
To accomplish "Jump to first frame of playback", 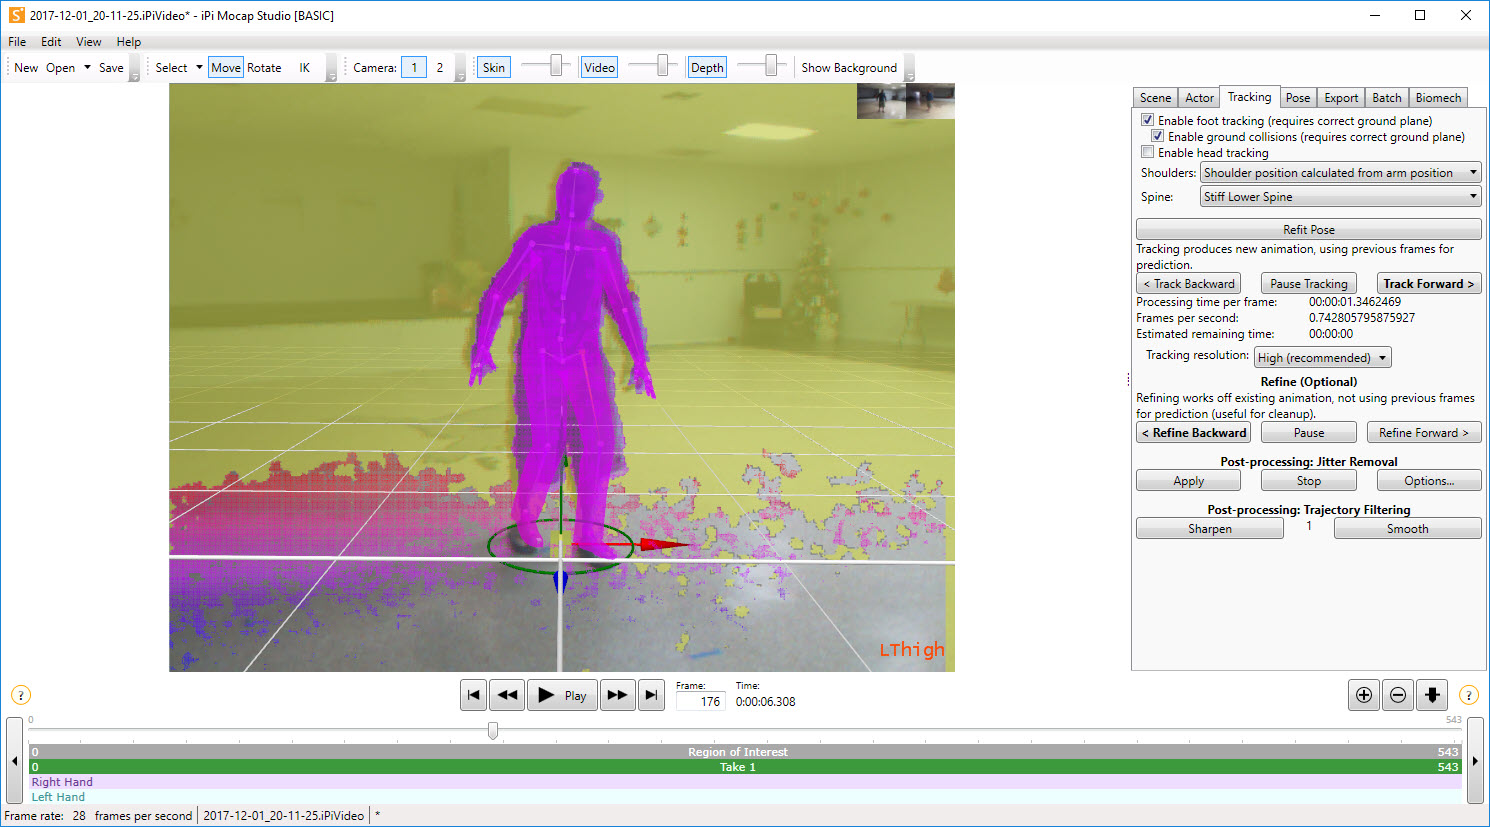I will (x=474, y=695).
